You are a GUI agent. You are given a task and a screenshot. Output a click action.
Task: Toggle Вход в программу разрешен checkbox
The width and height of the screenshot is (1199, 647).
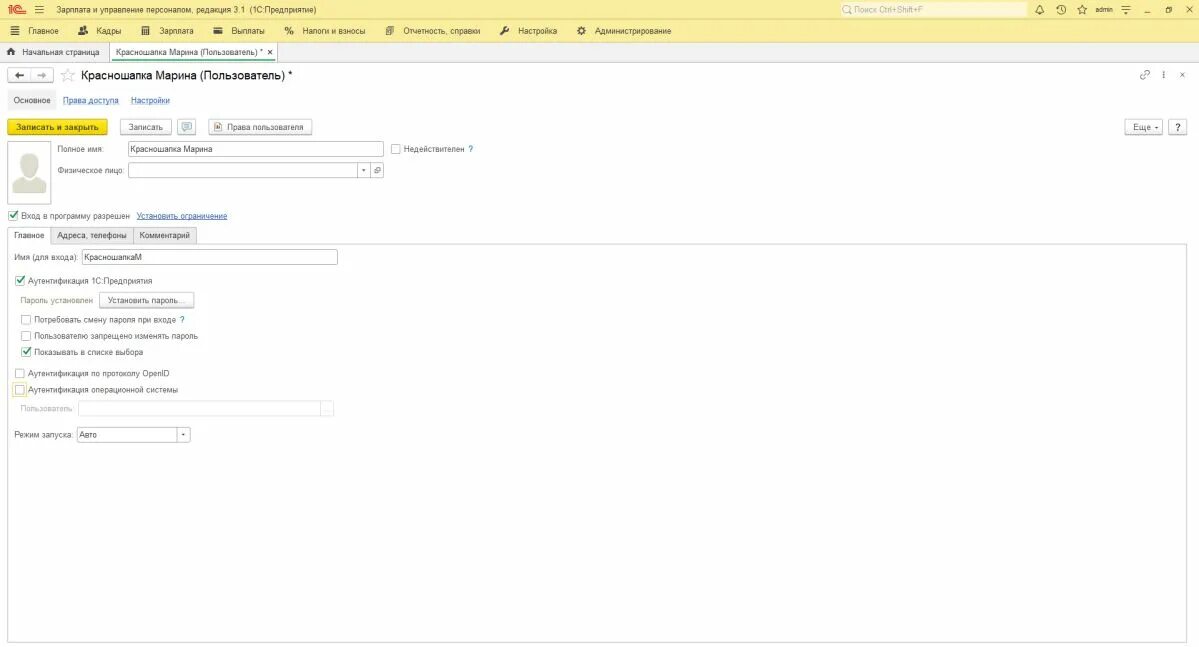point(13,216)
